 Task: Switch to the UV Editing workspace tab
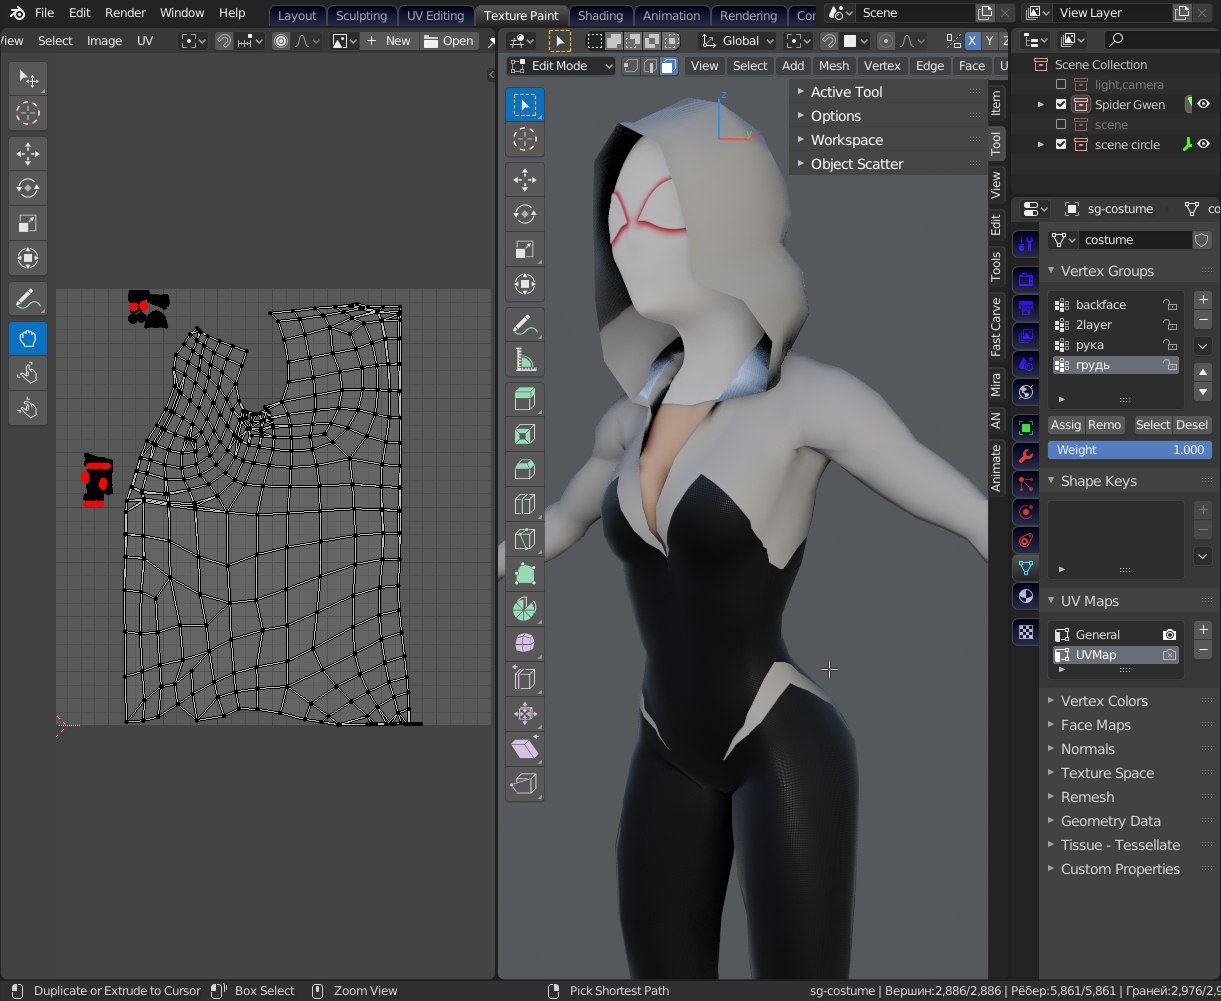tap(436, 15)
